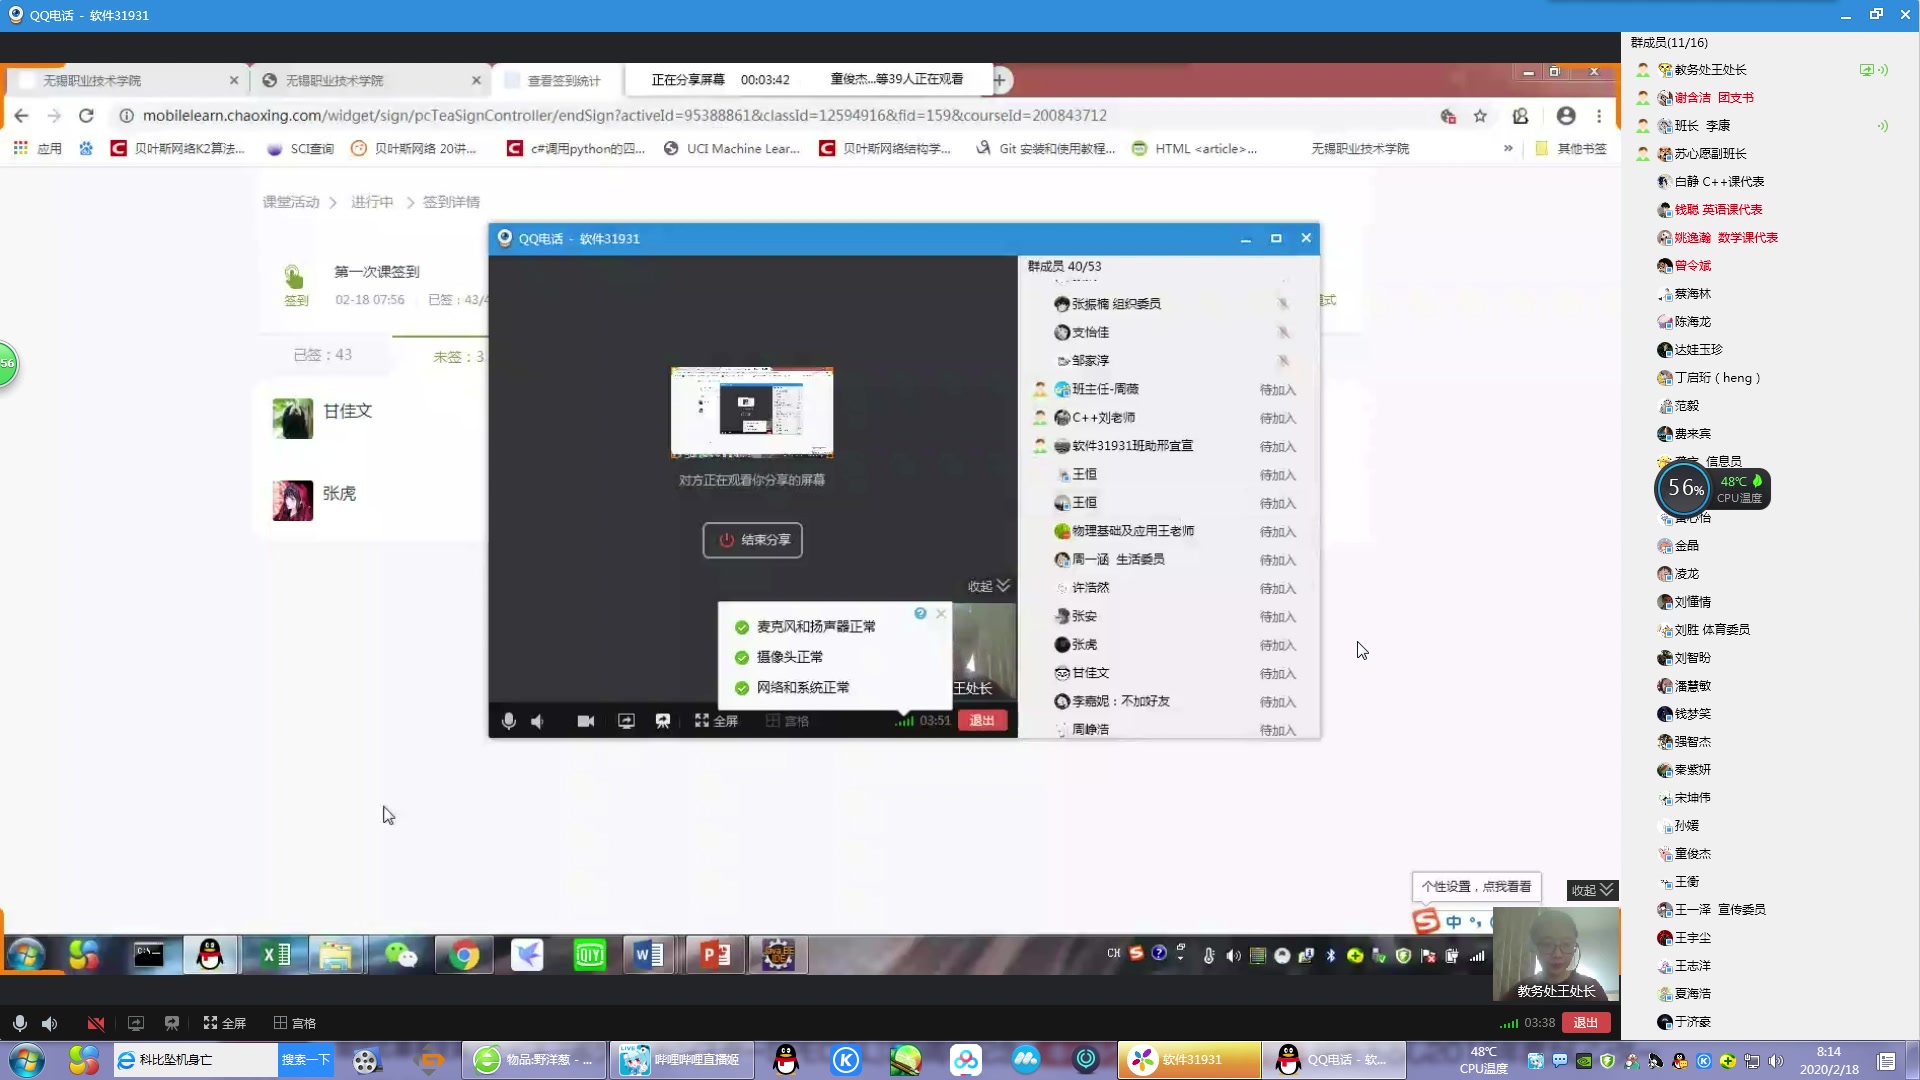Click 教务处王处长 video thumbnail
Image resolution: width=1920 pixels, height=1080 pixels.
pos(1555,954)
